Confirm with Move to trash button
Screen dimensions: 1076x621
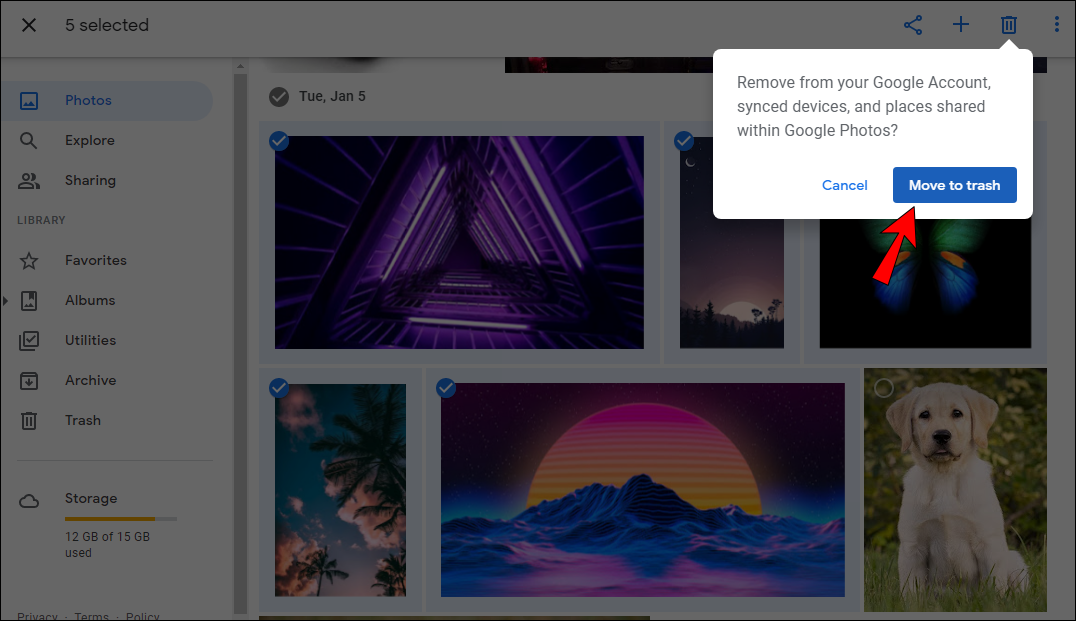point(955,185)
